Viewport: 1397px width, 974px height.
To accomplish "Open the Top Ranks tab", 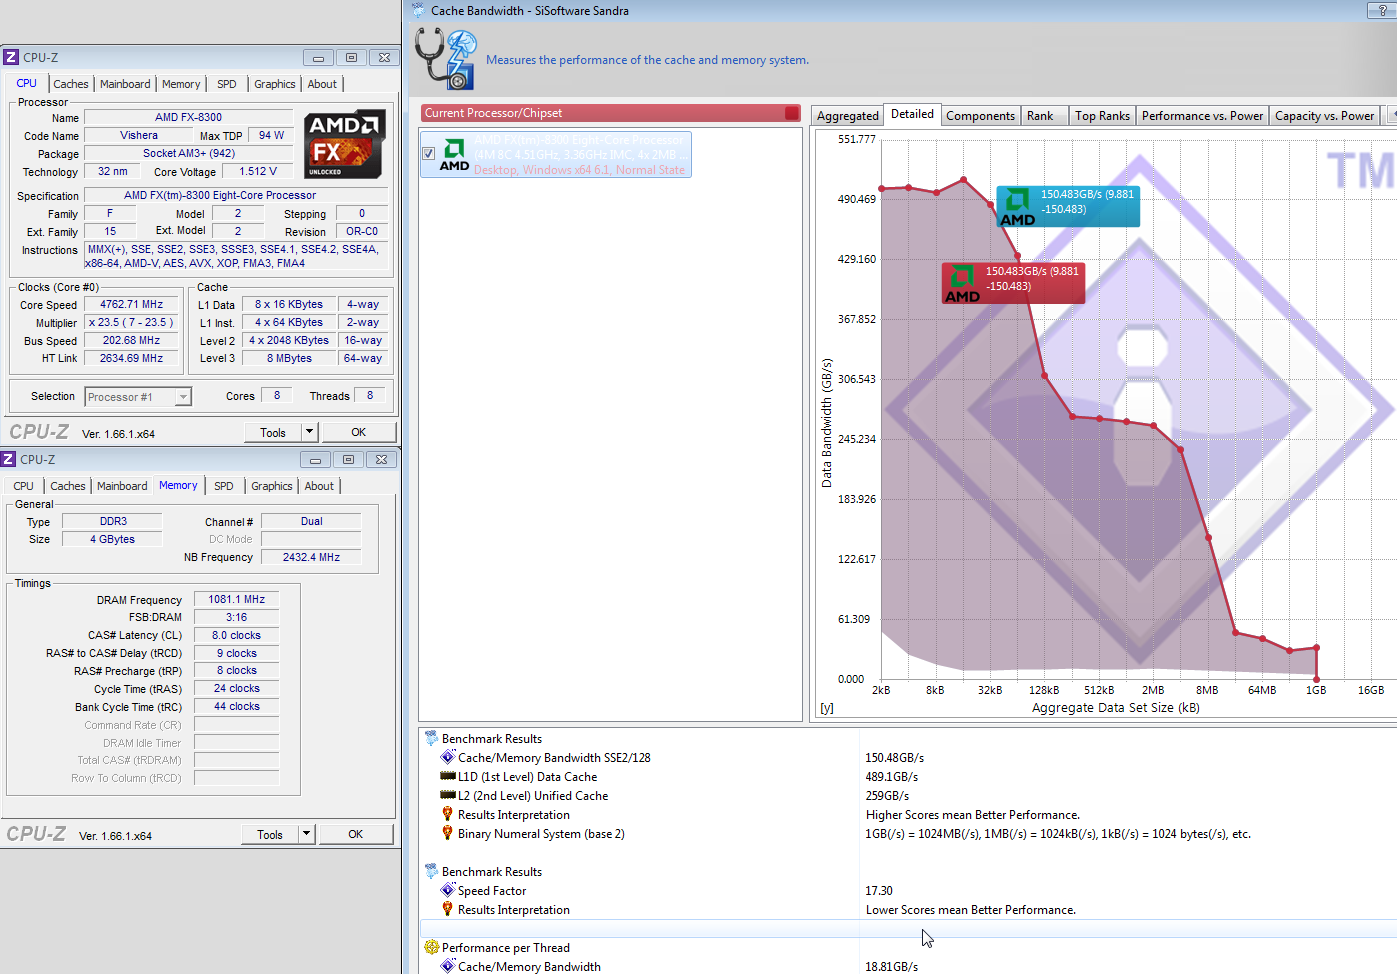I will 1102,116.
